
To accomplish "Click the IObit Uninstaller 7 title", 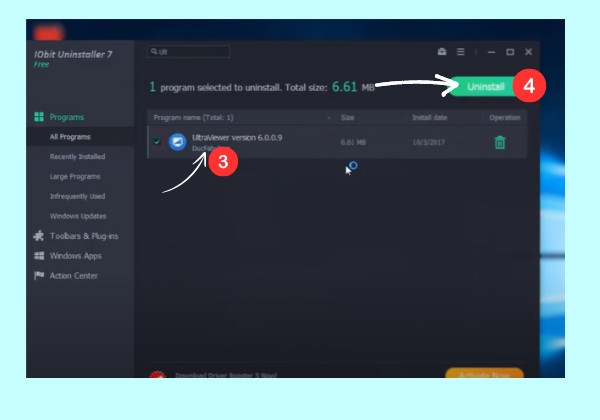I will click(x=73, y=54).
